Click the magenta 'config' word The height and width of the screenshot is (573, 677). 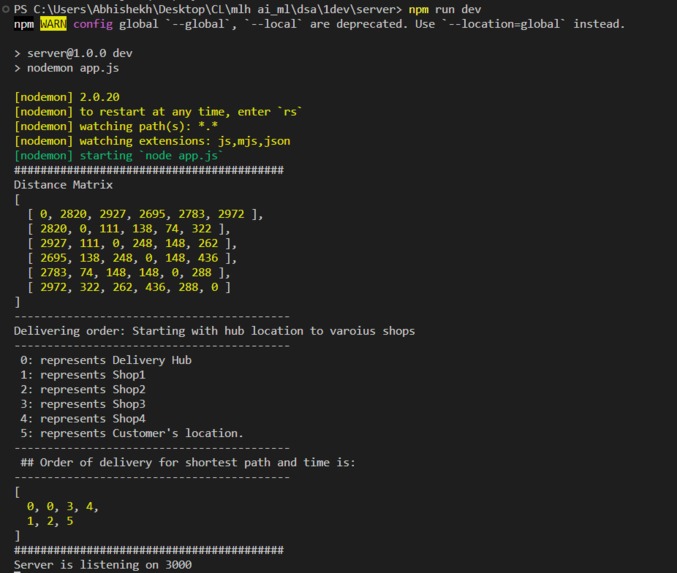pos(93,24)
